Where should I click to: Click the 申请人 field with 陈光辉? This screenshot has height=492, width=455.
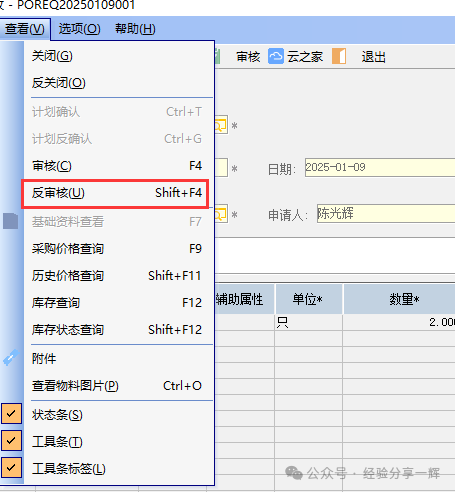tap(386, 213)
